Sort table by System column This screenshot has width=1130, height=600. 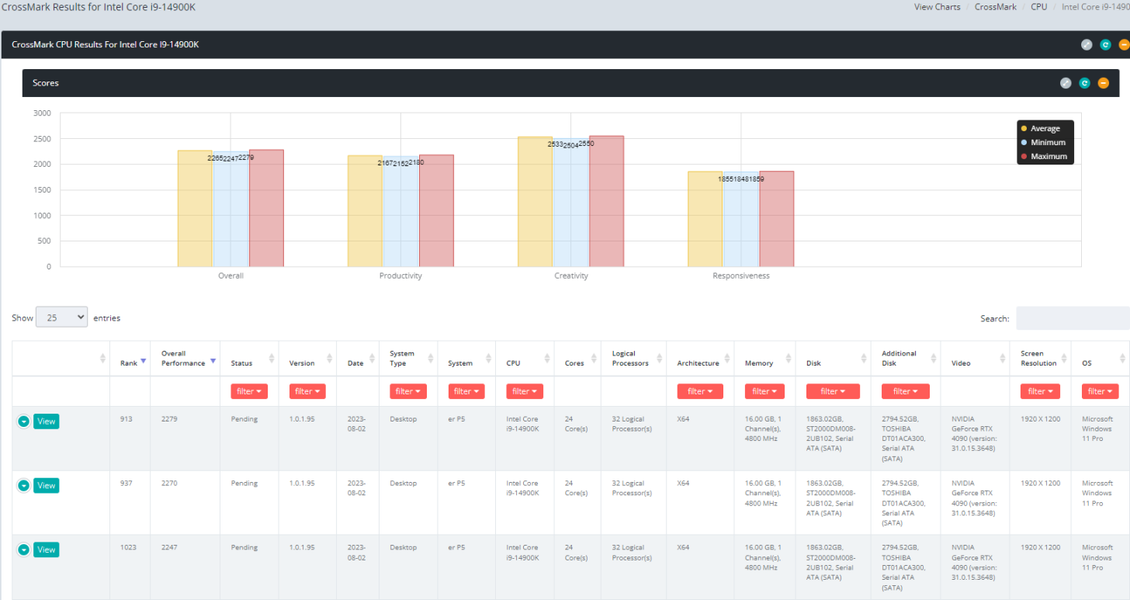coord(466,359)
